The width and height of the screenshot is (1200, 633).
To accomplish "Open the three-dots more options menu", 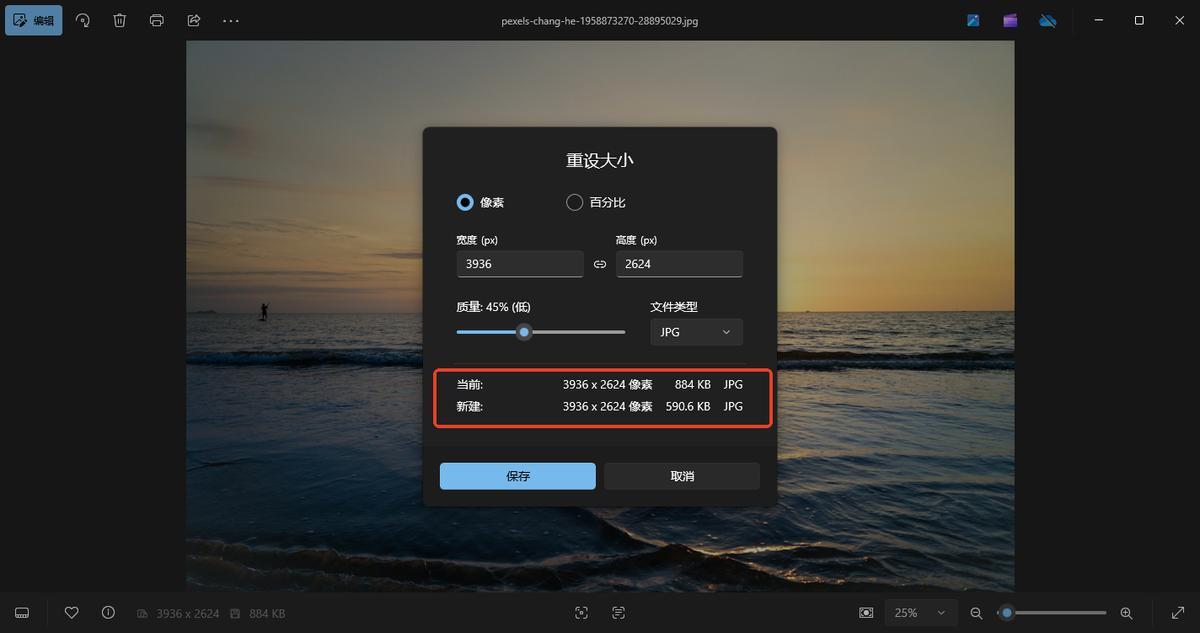I will click(x=231, y=20).
